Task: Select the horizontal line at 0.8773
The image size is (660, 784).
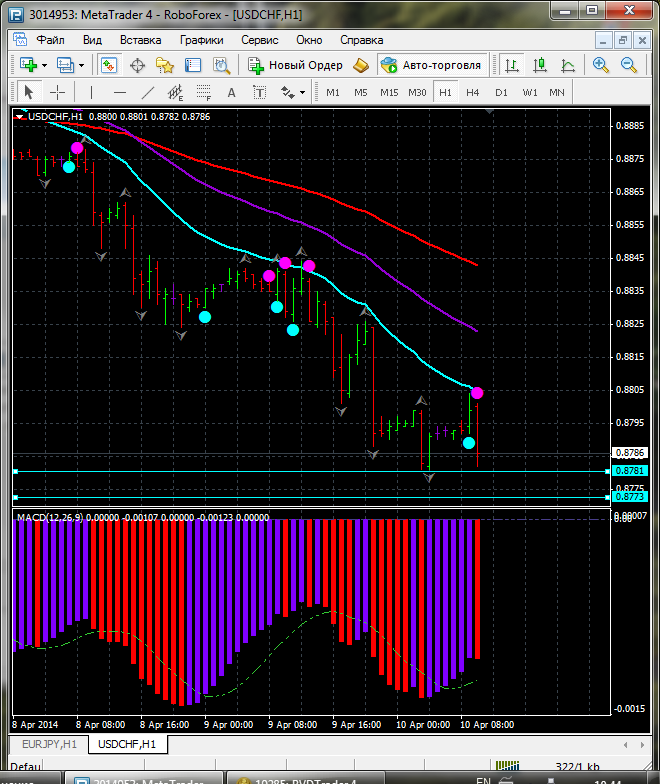Action: tap(311, 498)
